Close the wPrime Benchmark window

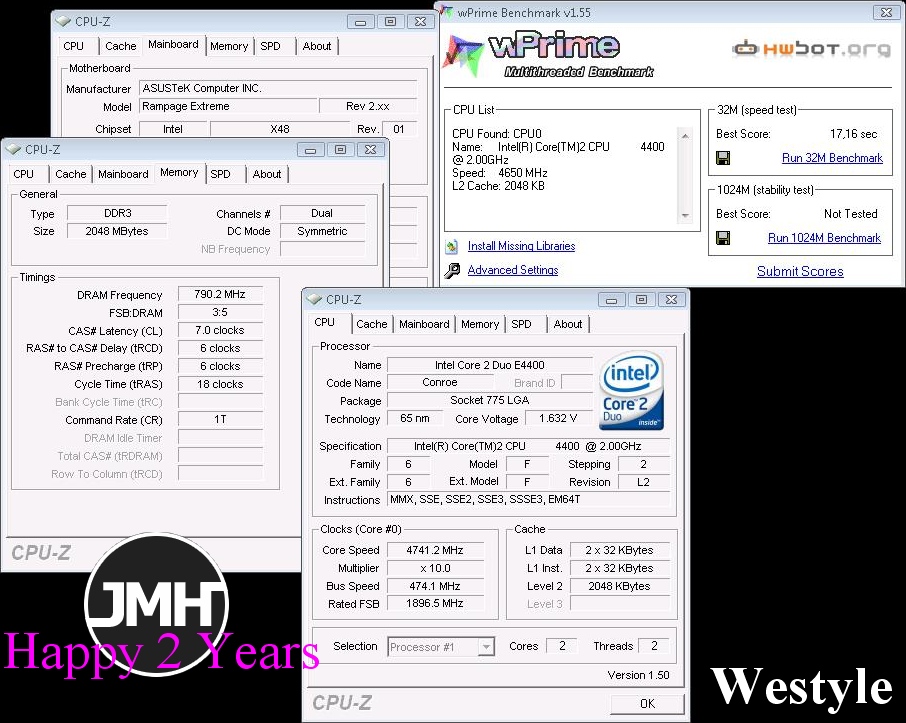[x=886, y=12]
